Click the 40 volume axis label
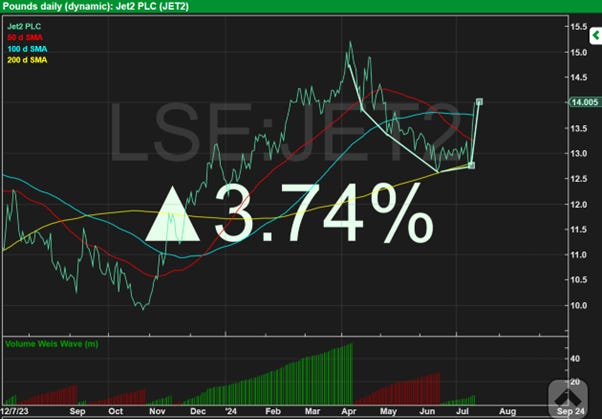The width and height of the screenshot is (602, 419). (x=575, y=359)
